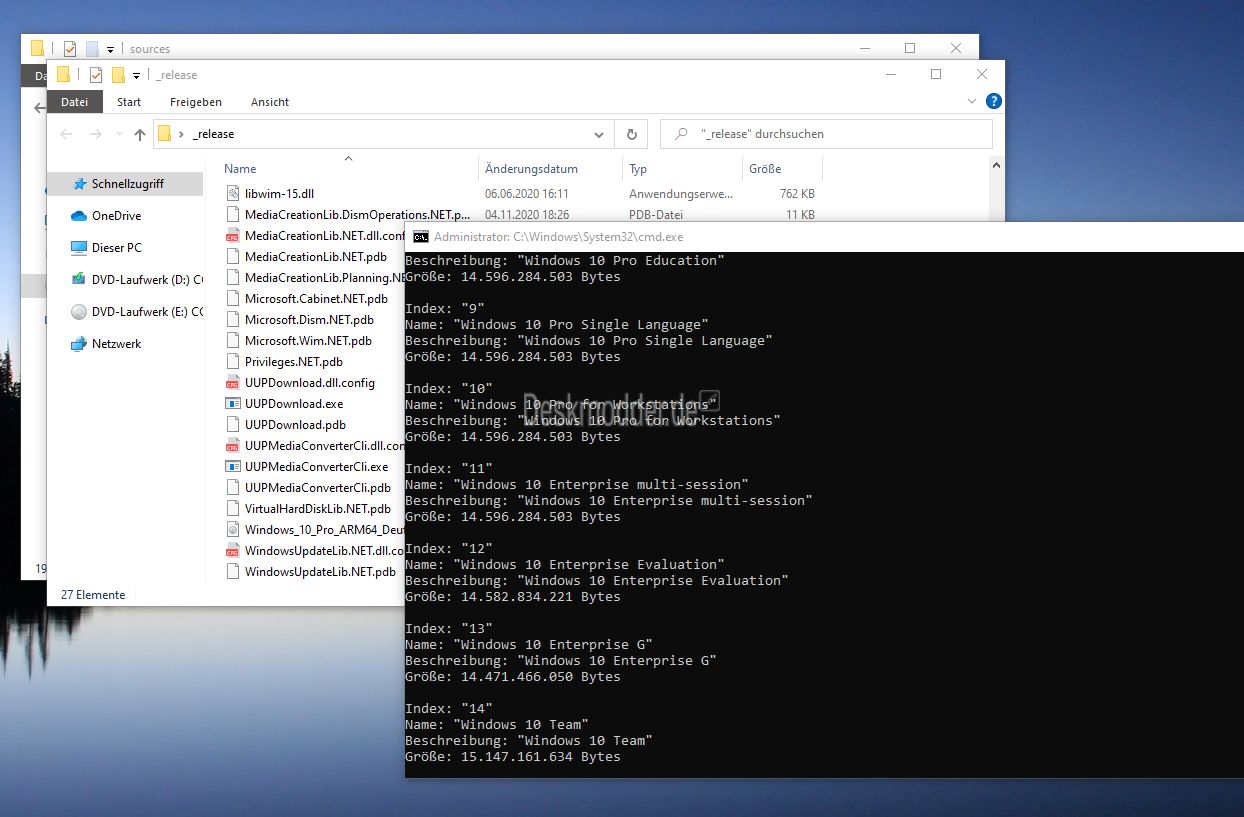Click the libwim-15.dll modification date 06.06.2020 16:11
The width and height of the screenshot is (1244, 817).
pos(527,194)
